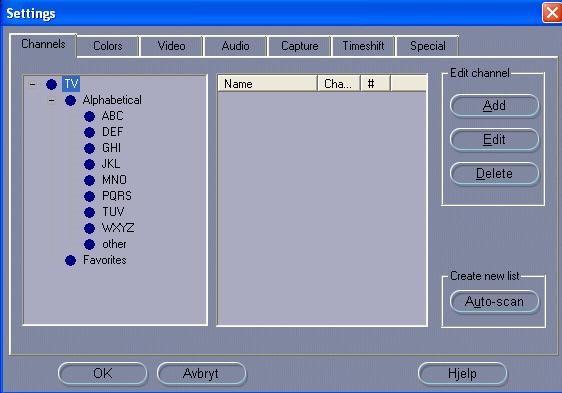Screen dimensions: 562x393
Task: Select the ABC channel group
Action: tap(113, 116)
